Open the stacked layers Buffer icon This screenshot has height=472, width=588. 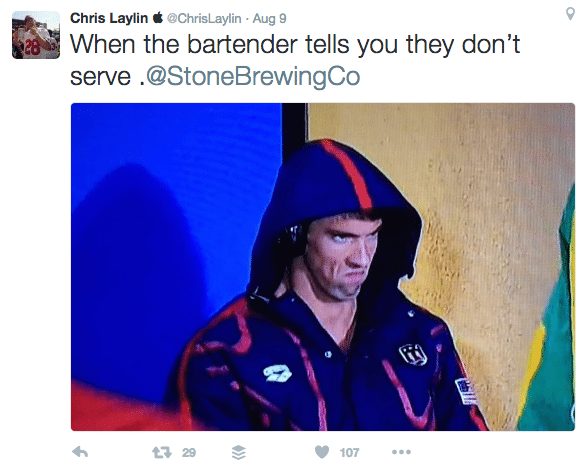click(238, 453)
